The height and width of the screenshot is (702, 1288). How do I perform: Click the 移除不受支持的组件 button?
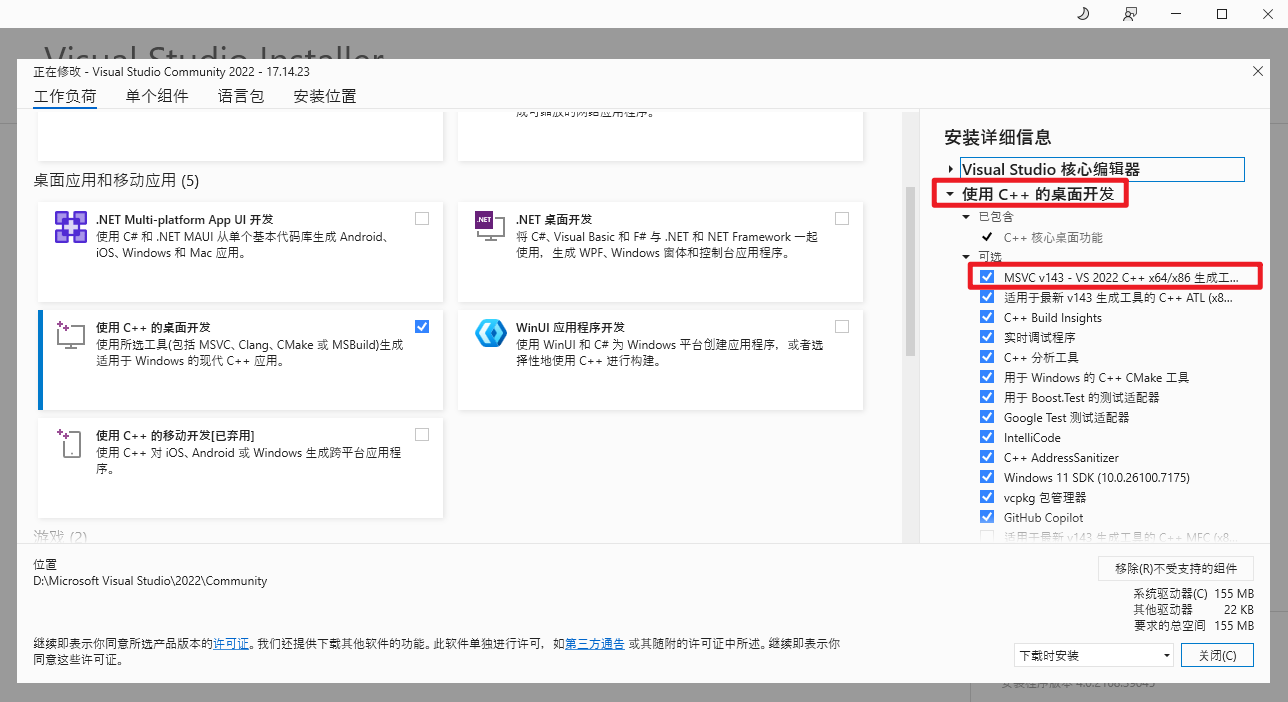(1175, 568)
